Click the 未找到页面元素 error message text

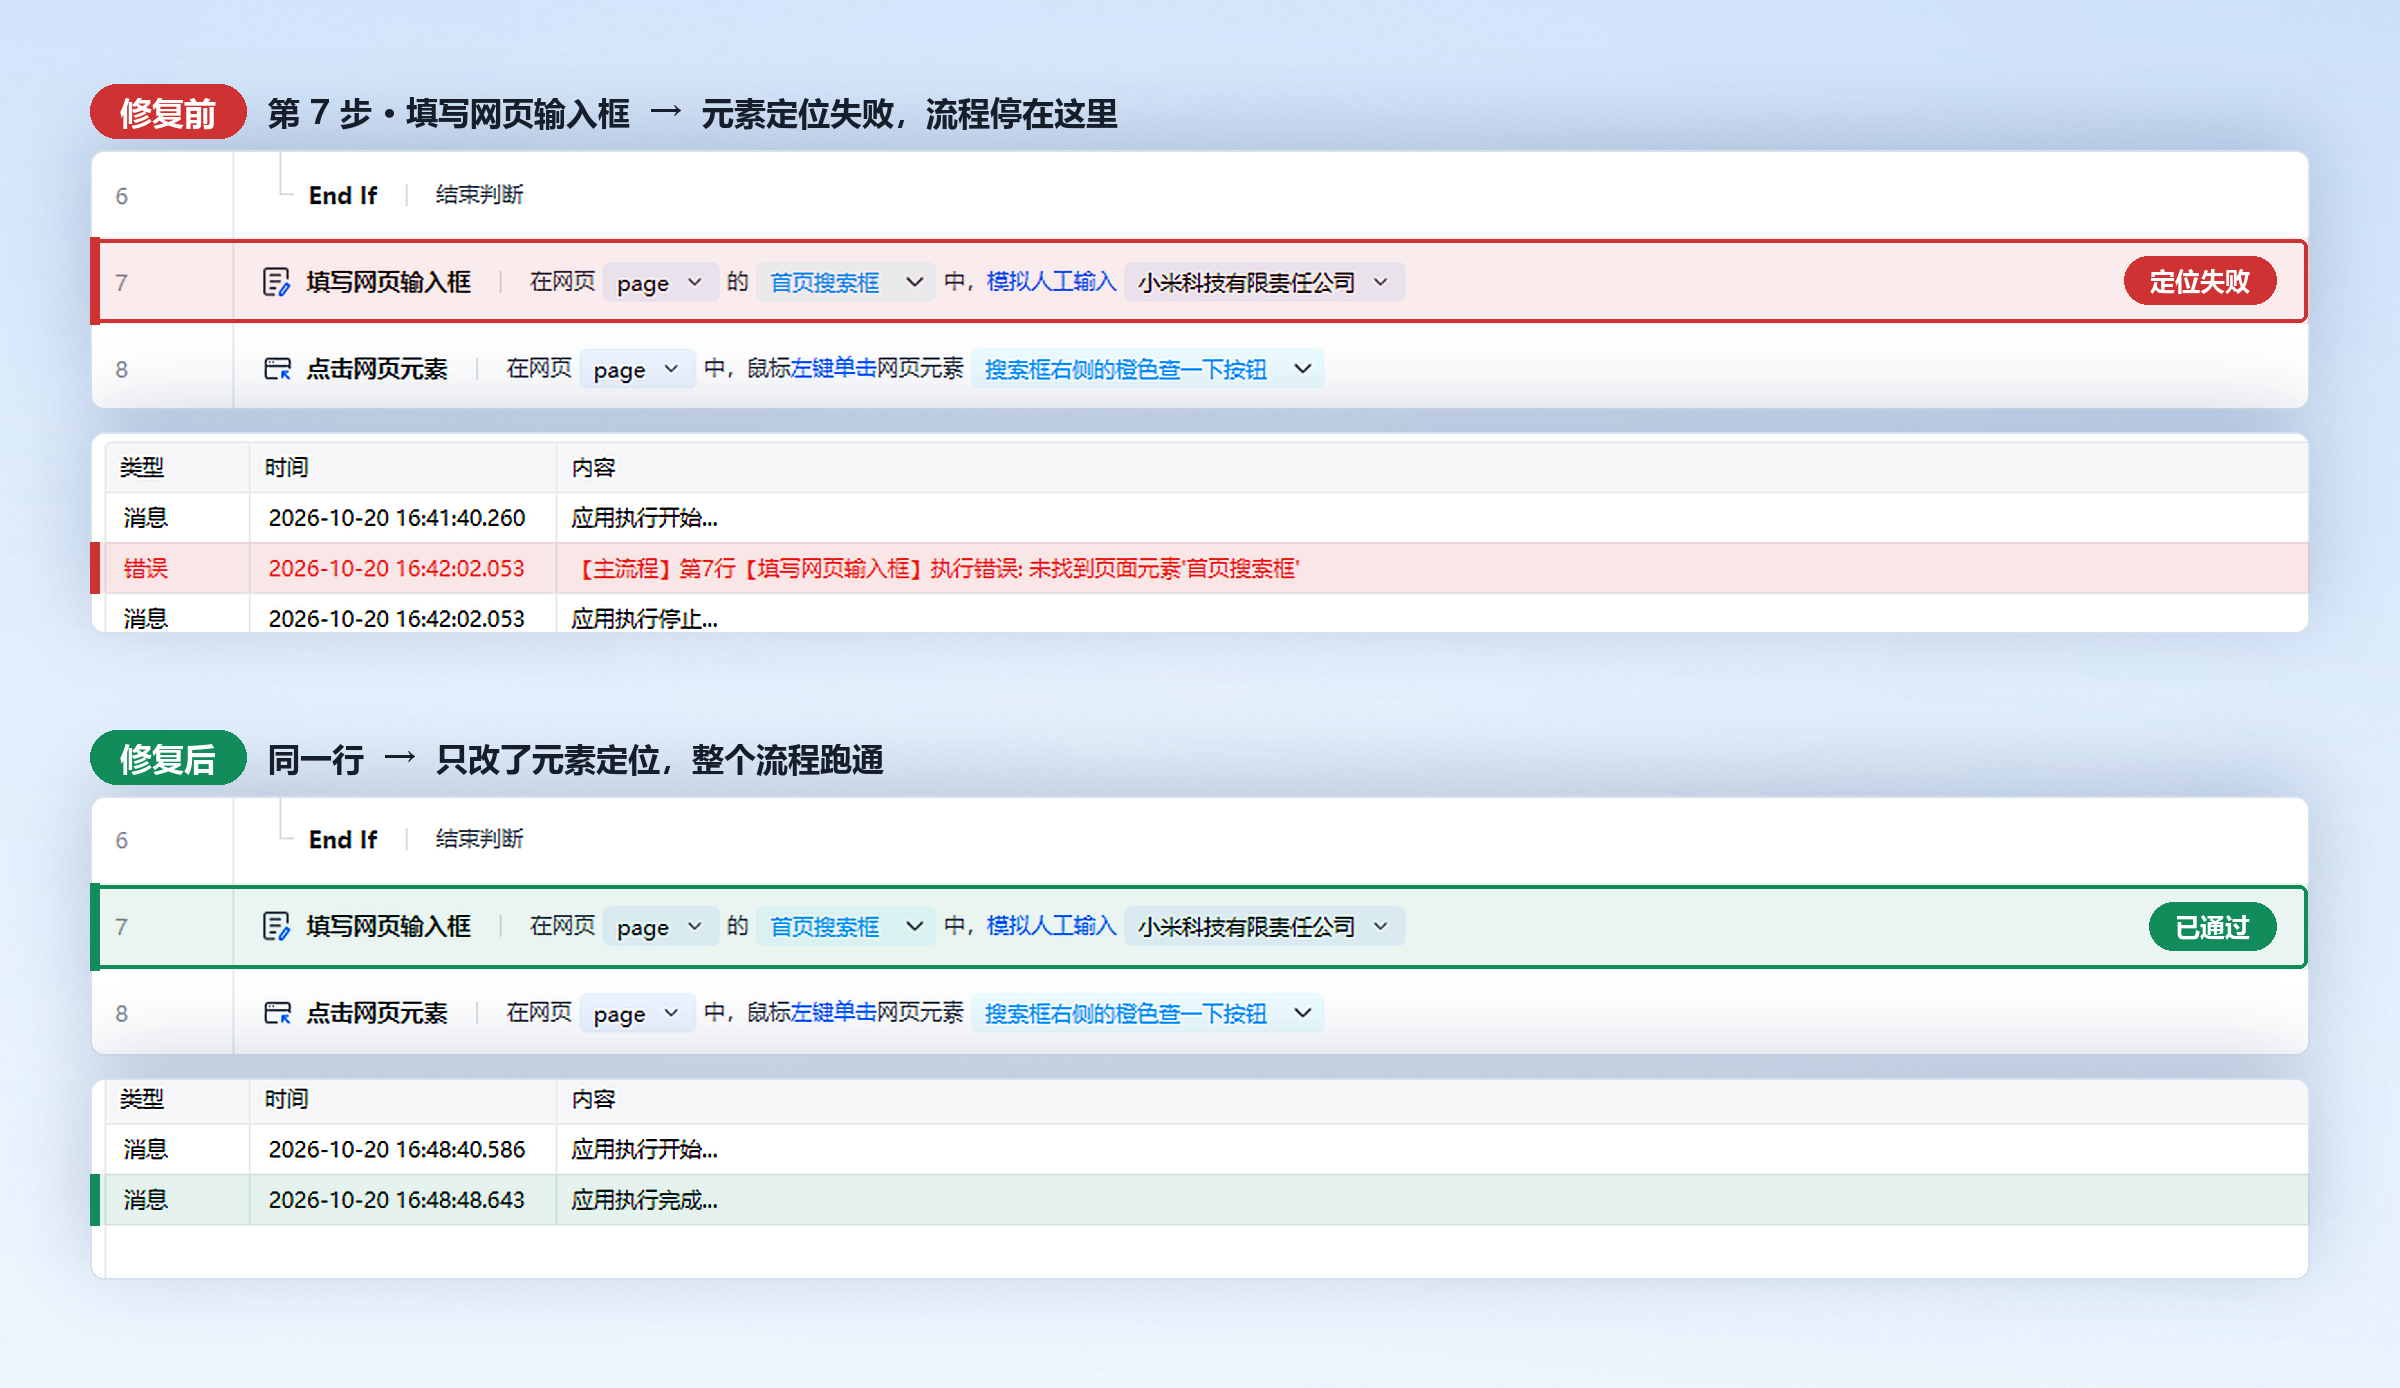(938, 569)
